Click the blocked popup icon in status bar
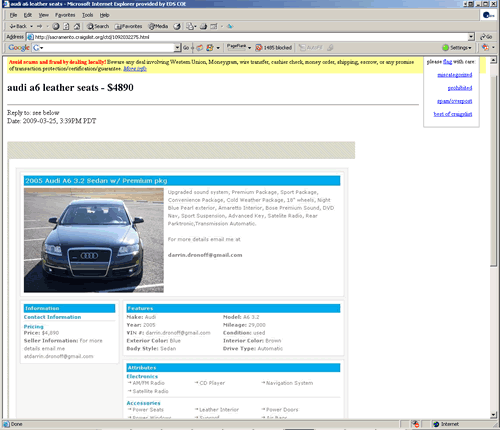Image resolution: width=500 pixels, height=432 pixels. (415, 424)
